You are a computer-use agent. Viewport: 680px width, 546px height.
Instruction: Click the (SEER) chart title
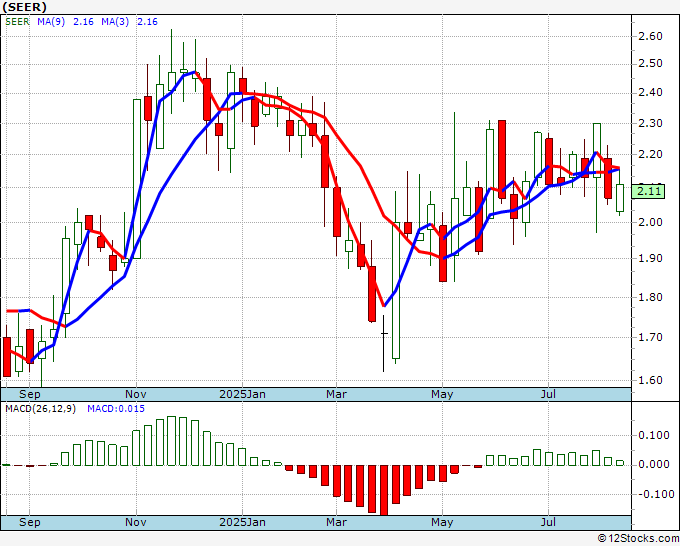coord(25,7)
